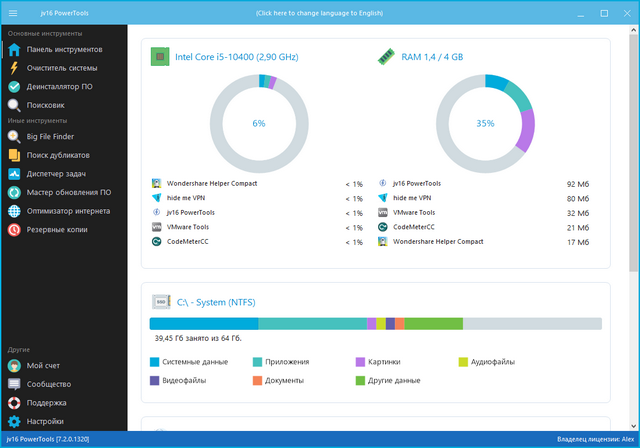Click the Поддержка lifebuoy icon
The image size is (640, 448).
coord(14,402)
